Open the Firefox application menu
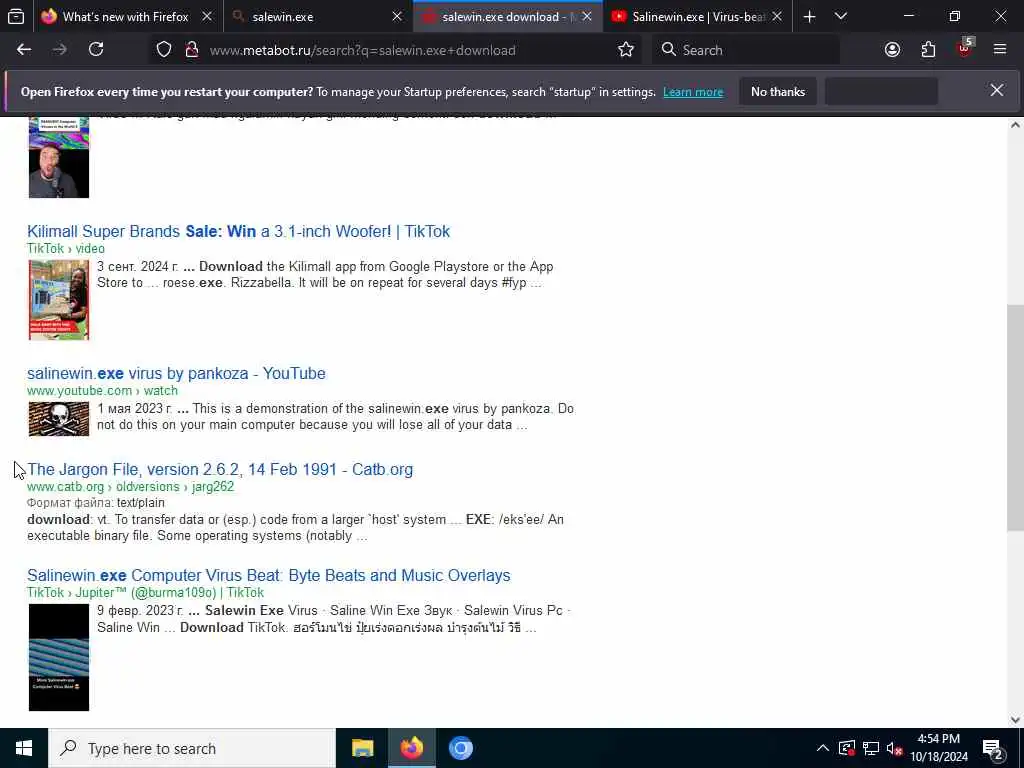The image size is (1024, 768). [x=999, y=50]
